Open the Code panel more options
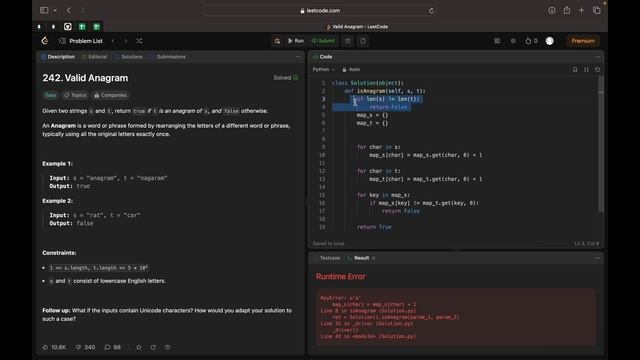Viewport: 640px width, 360px height. tap(598, 57)
